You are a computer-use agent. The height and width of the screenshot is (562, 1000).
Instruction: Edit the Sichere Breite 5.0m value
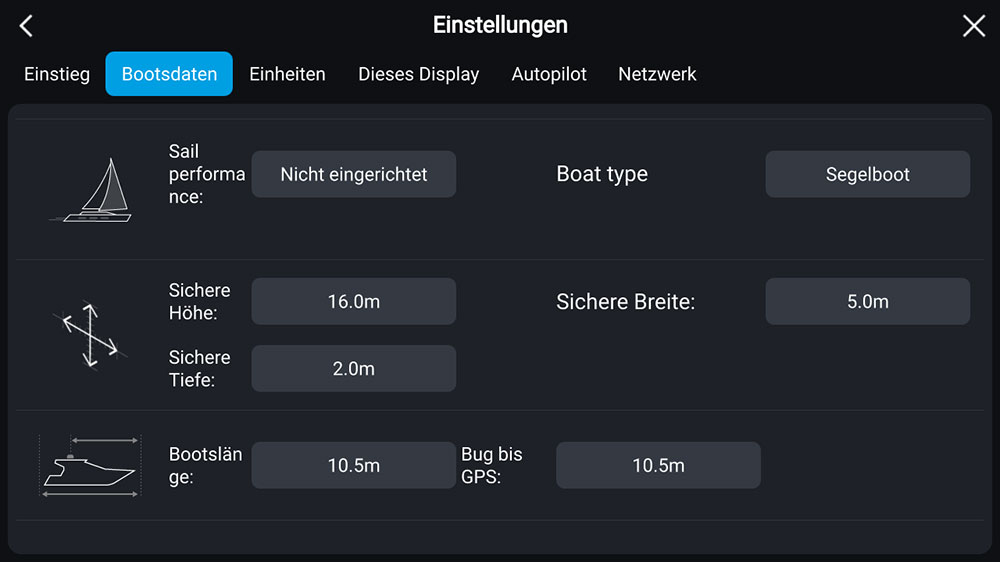point(867,301)
